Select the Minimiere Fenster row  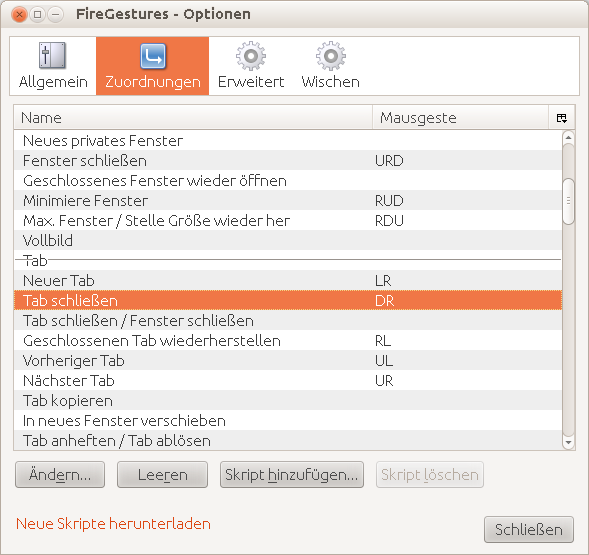pos(288,200)
